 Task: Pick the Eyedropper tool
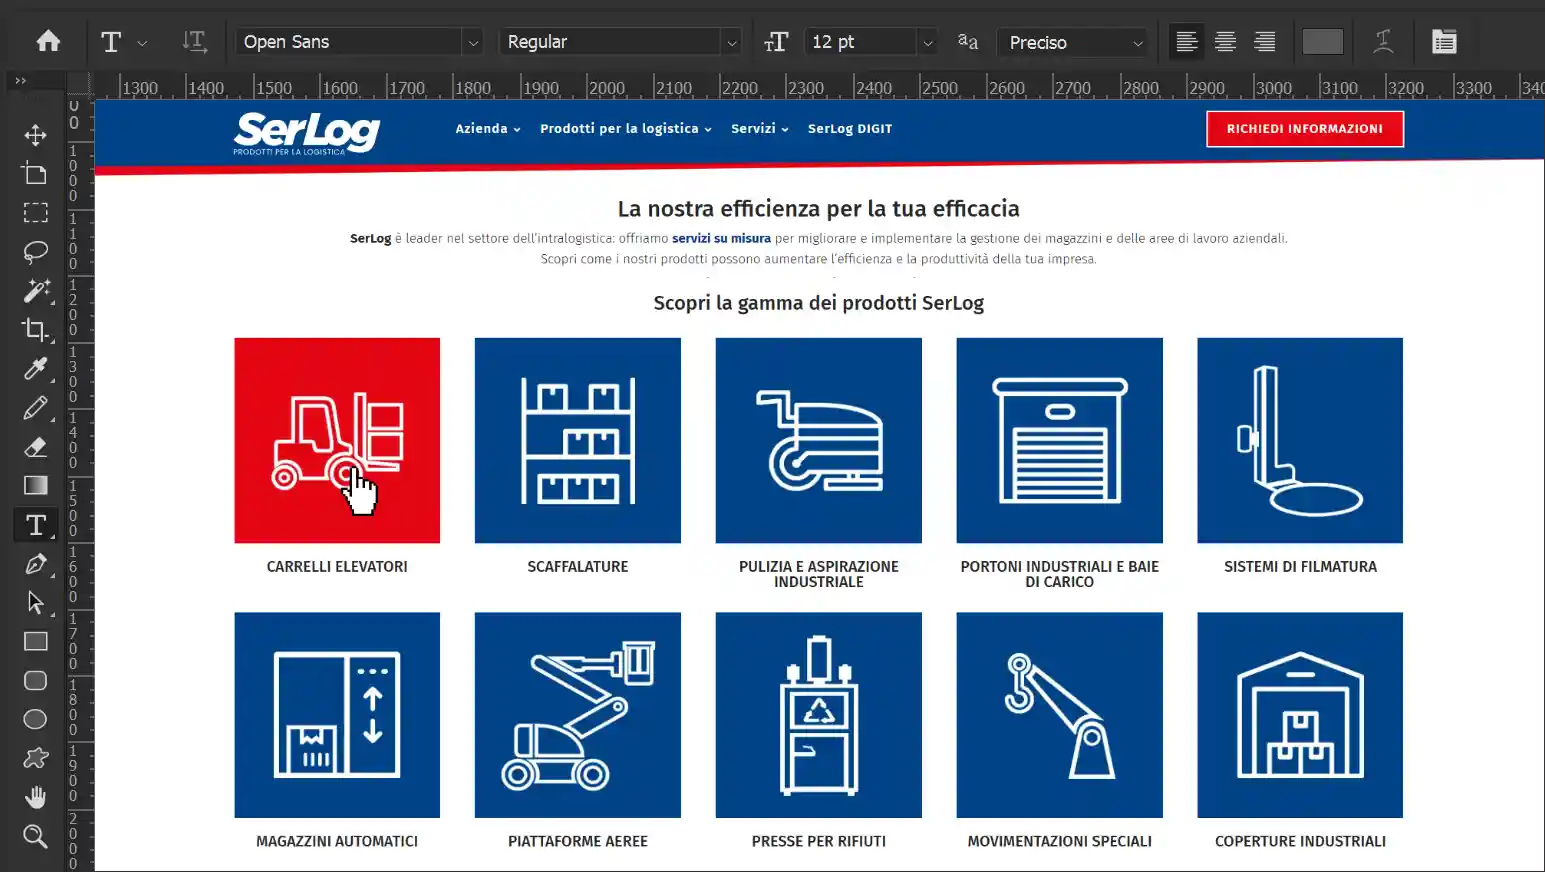click(x=35, y=369)
